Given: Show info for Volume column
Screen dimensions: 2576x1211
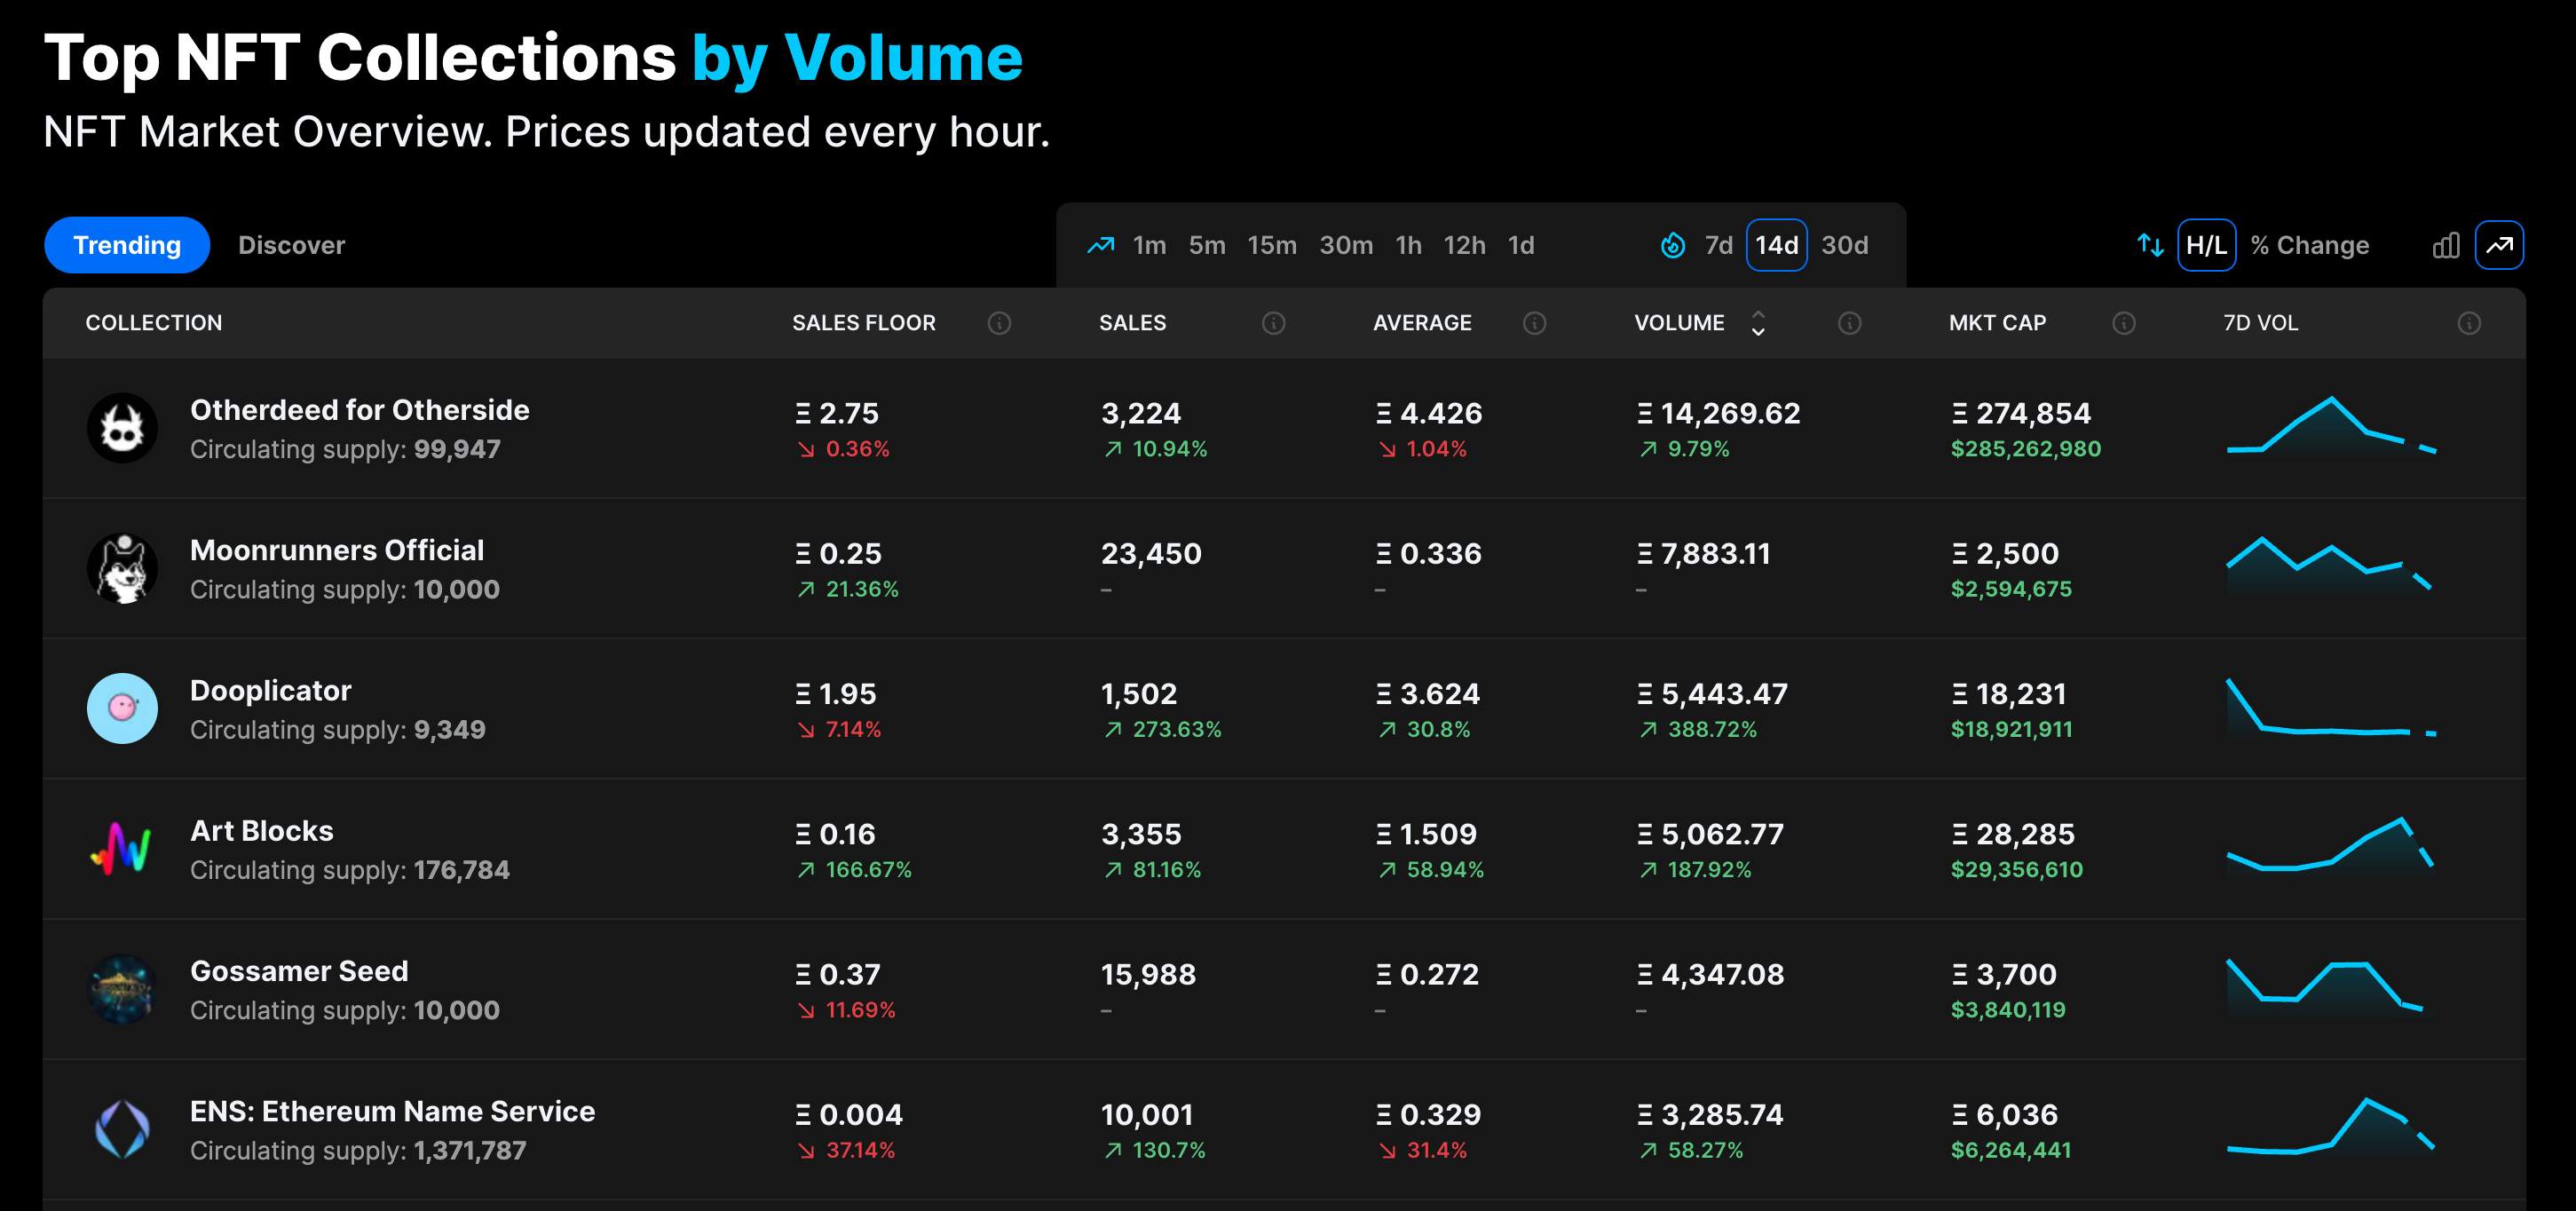Looking at the screenshot, I should [x=1849, y=323].
